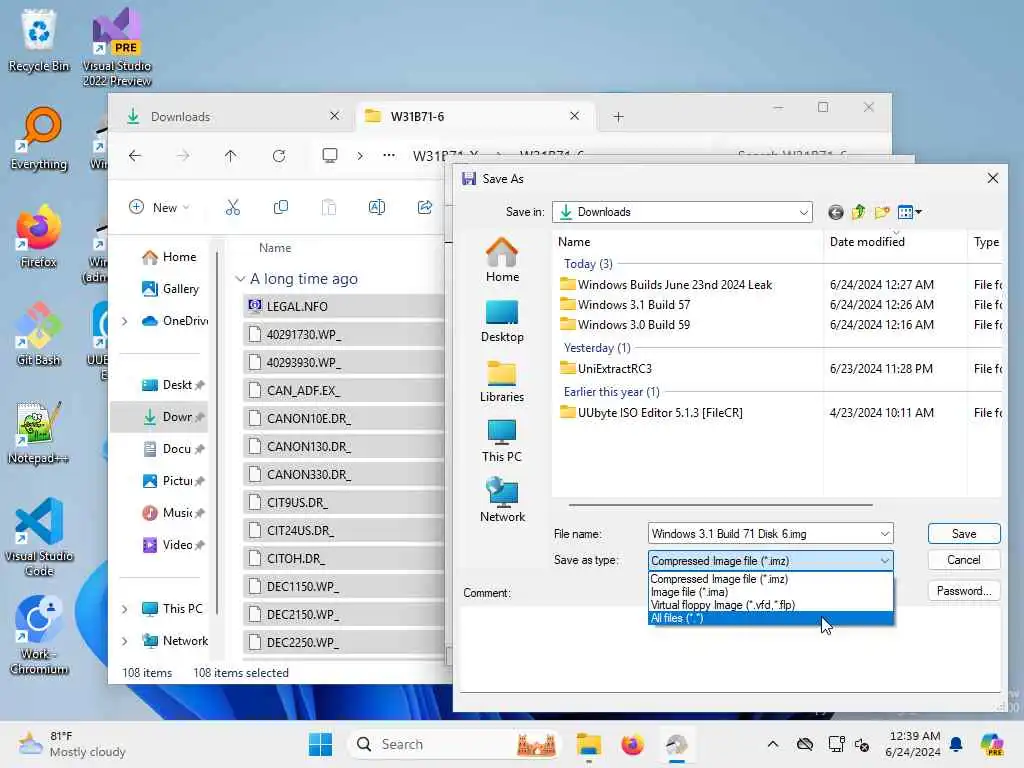Select the LEGAL.NFO file in Explorer
This screenshot has width=1024, height=768.
pyautogui.click(x=345, y=306)
